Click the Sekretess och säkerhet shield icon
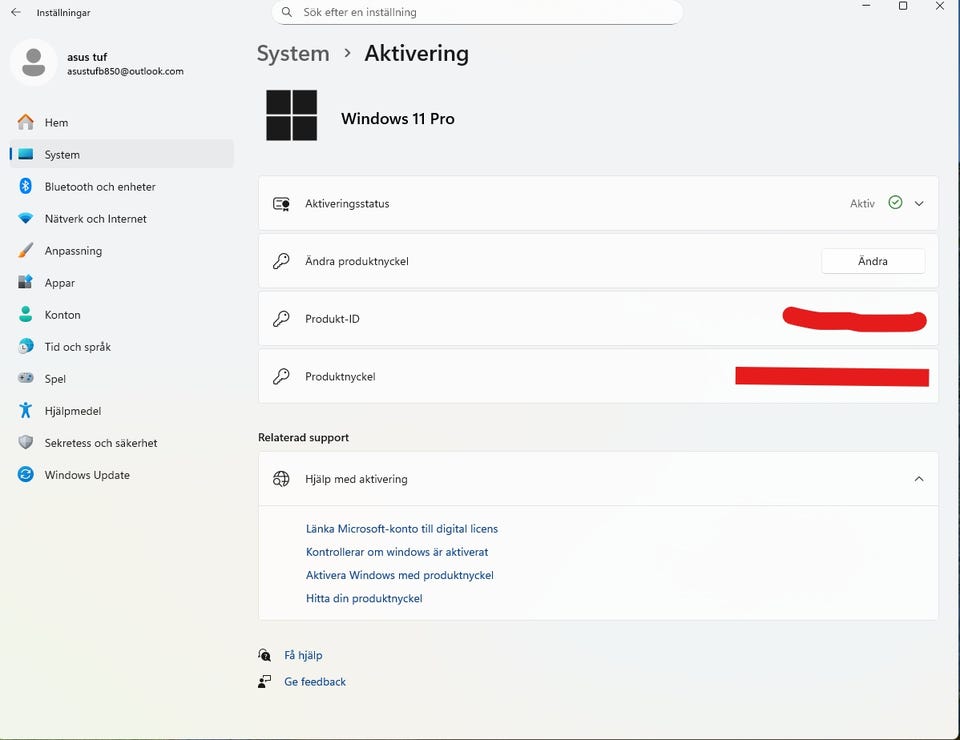 pyautogui.click(x=26, y=443)
